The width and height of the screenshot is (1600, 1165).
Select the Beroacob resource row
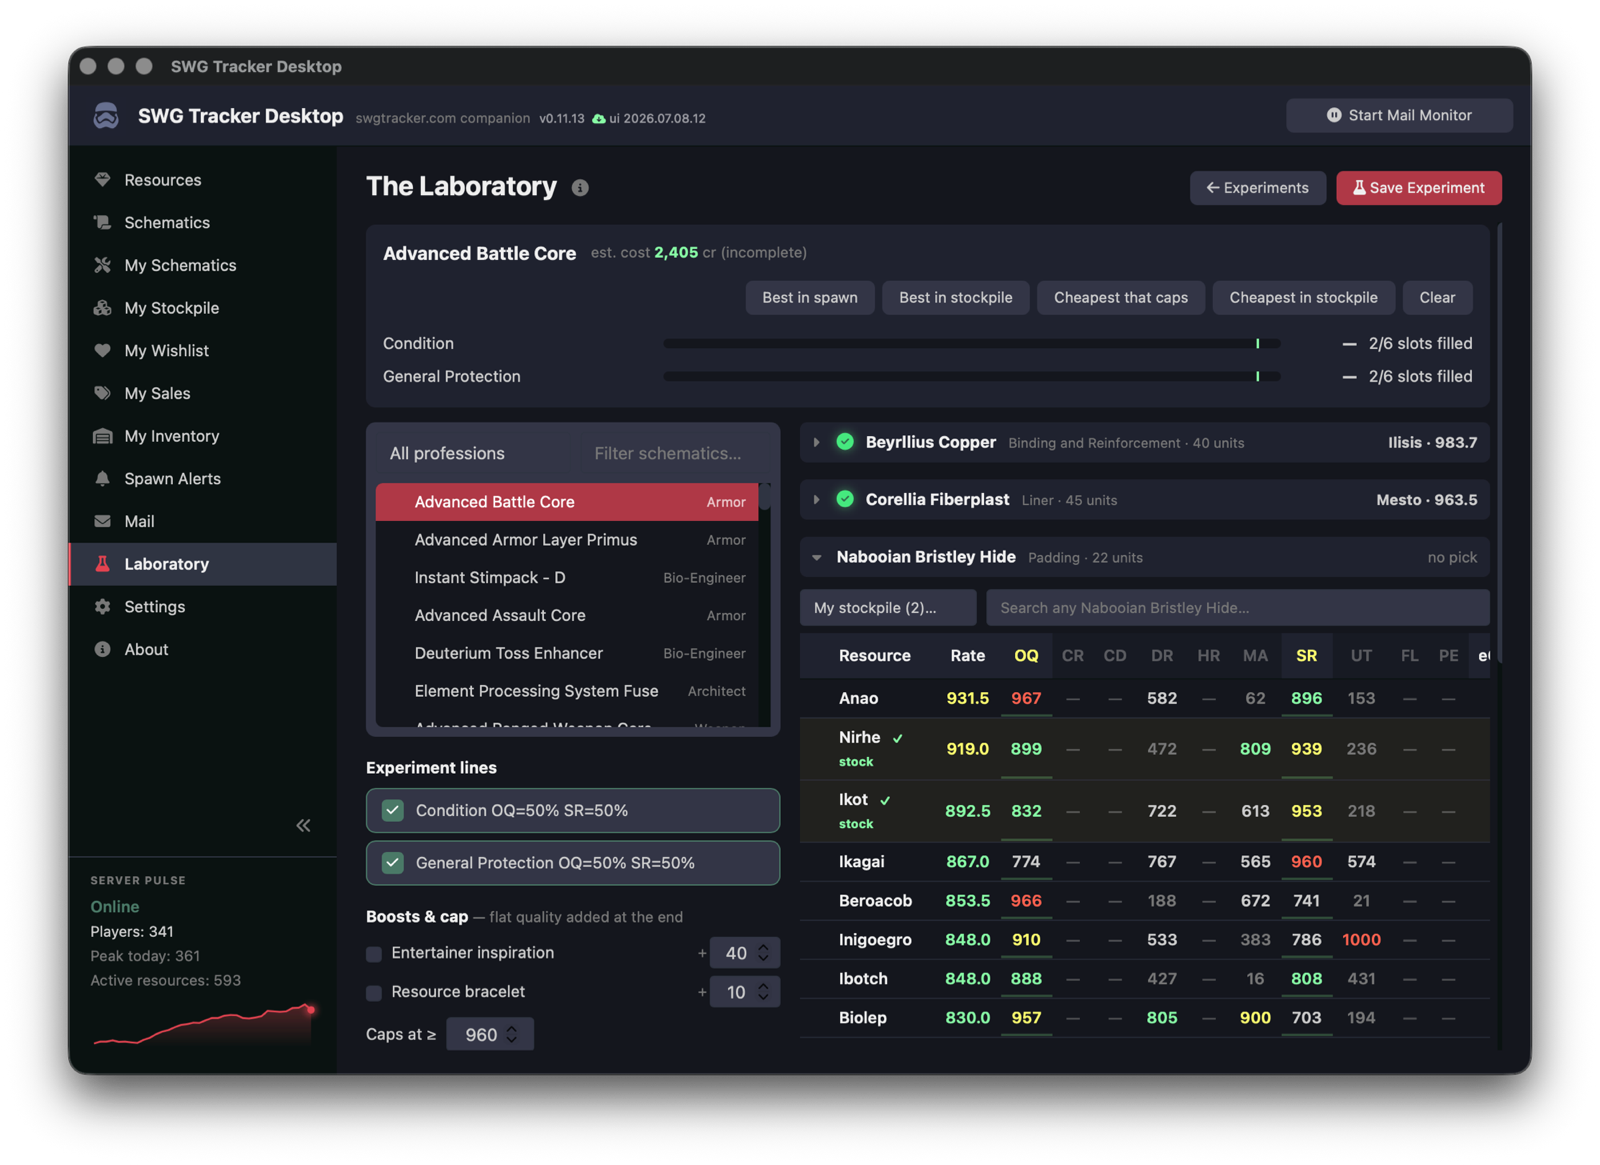click(x=1145, y=900)
